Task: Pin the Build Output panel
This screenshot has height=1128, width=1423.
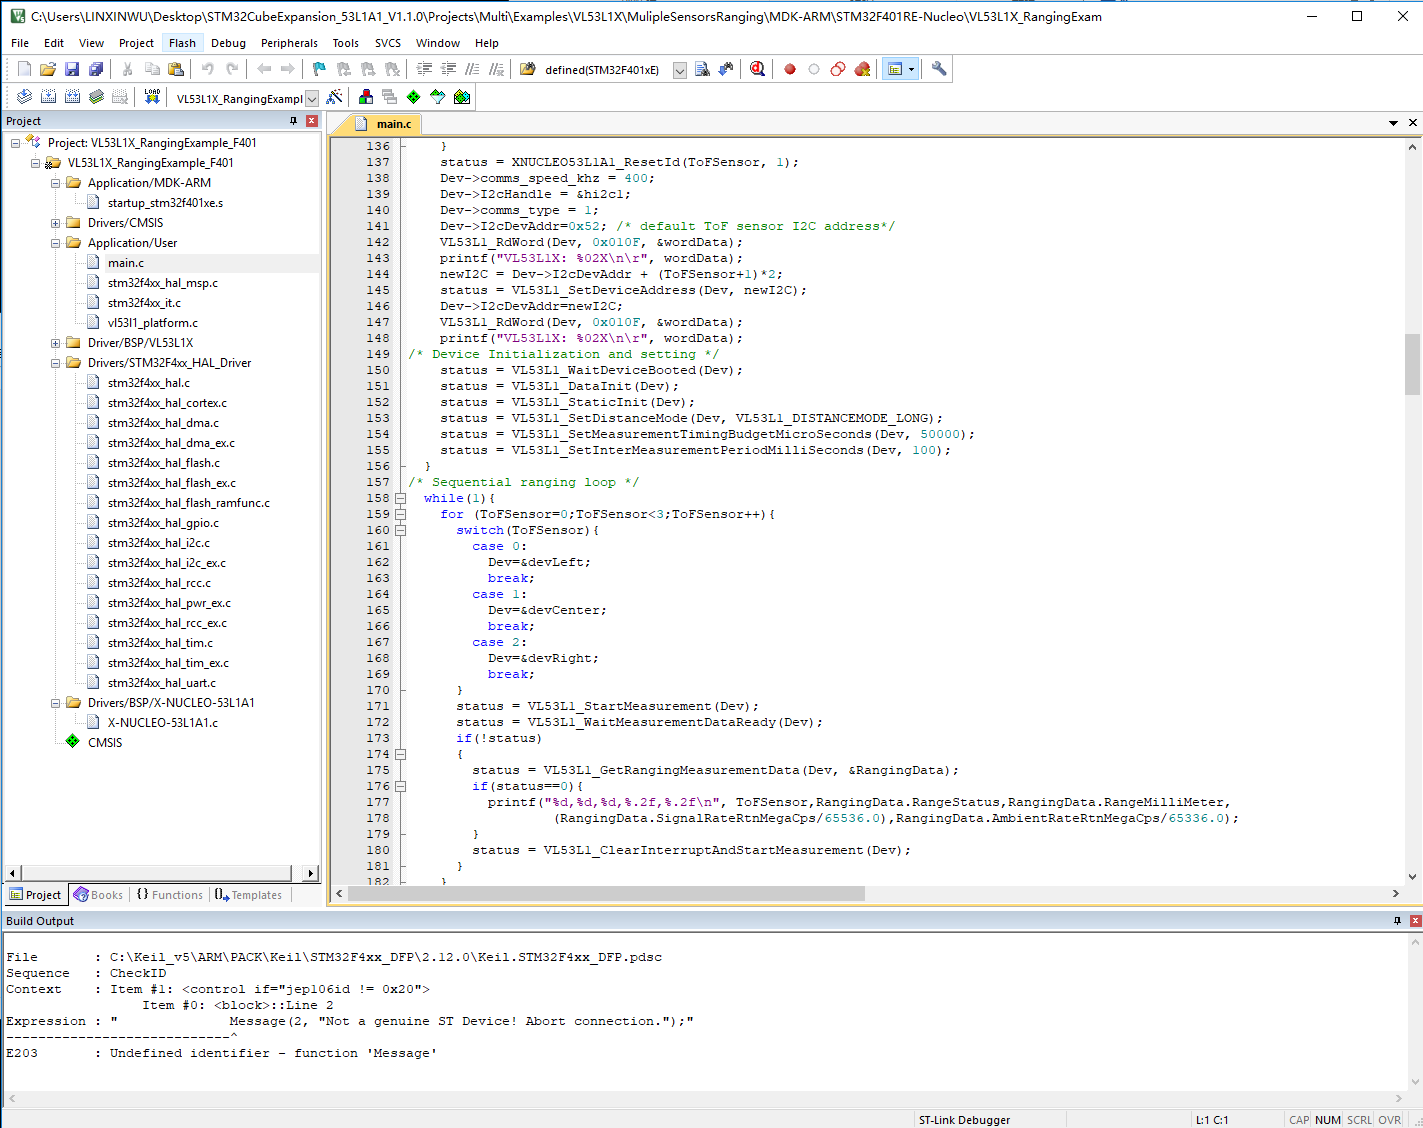Action: pyautogui.click(x=1398, y=921)
